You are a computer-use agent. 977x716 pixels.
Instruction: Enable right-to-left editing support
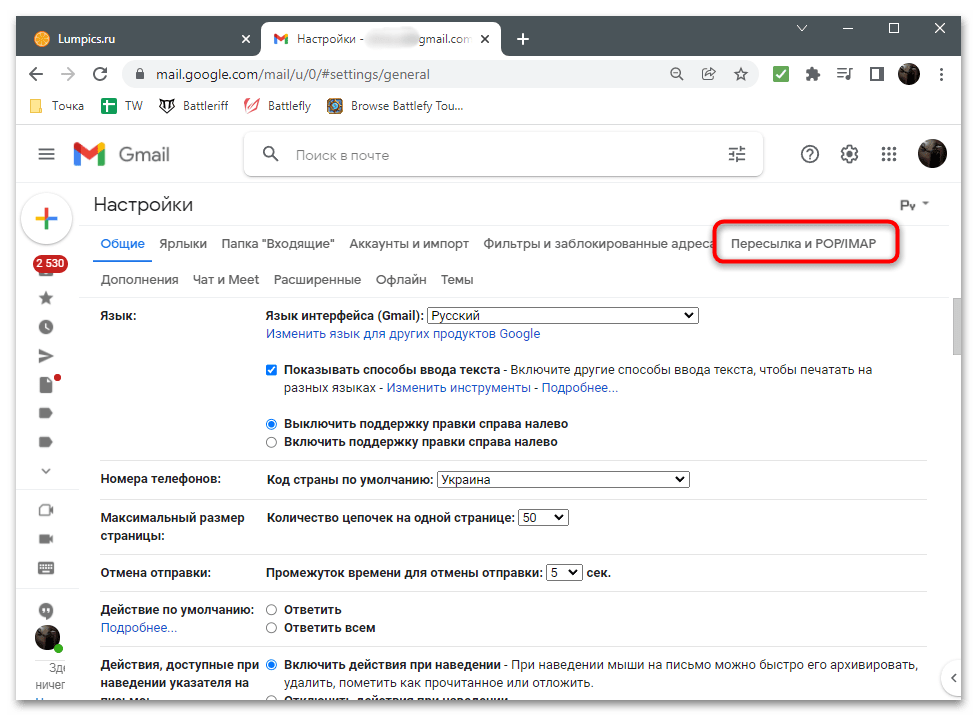(271, 441)
